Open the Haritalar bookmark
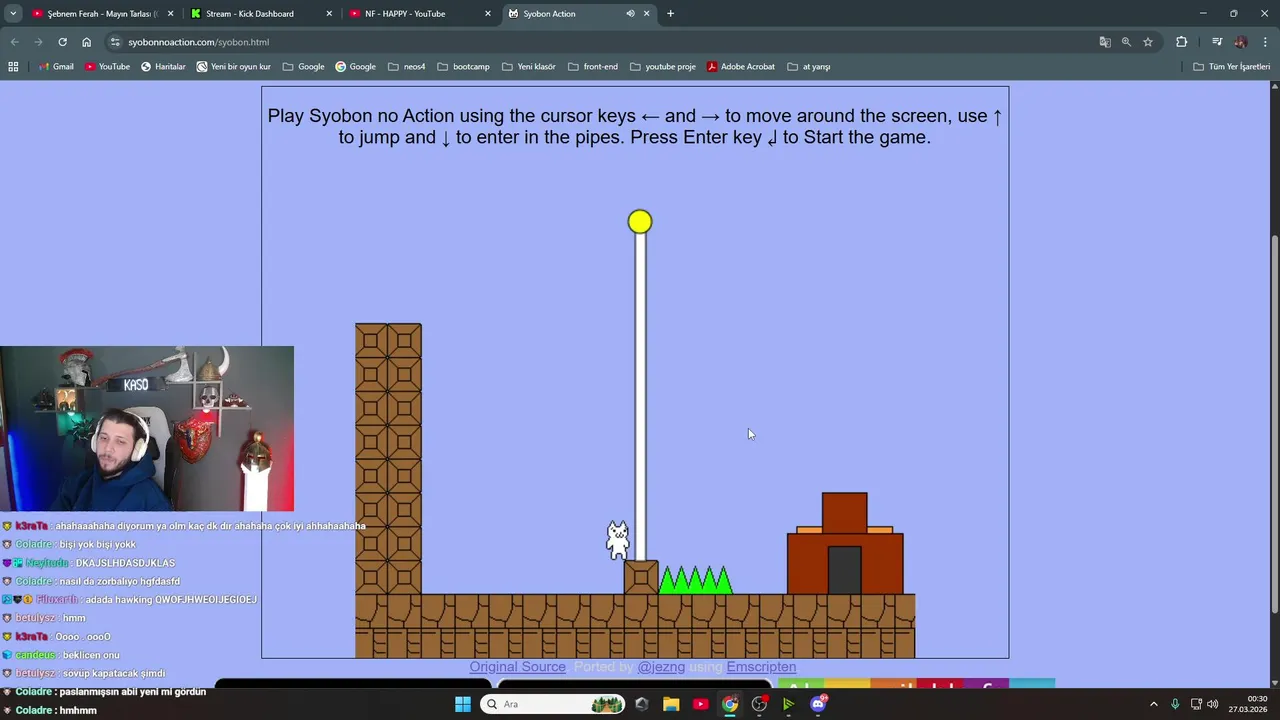 click(x=163, y=67)
